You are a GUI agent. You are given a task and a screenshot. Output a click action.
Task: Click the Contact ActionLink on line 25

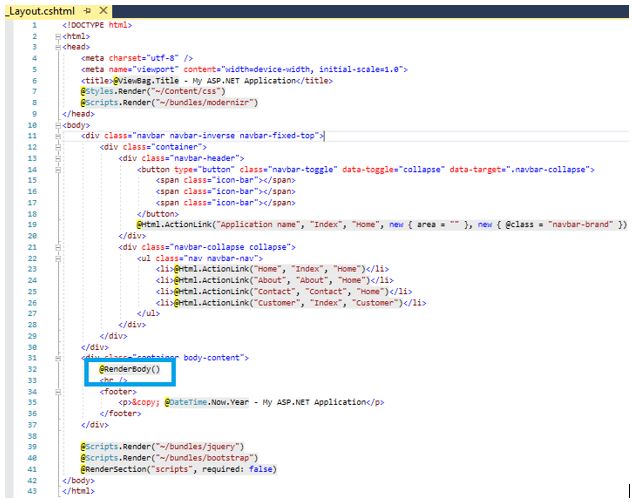tap(281, 292)
